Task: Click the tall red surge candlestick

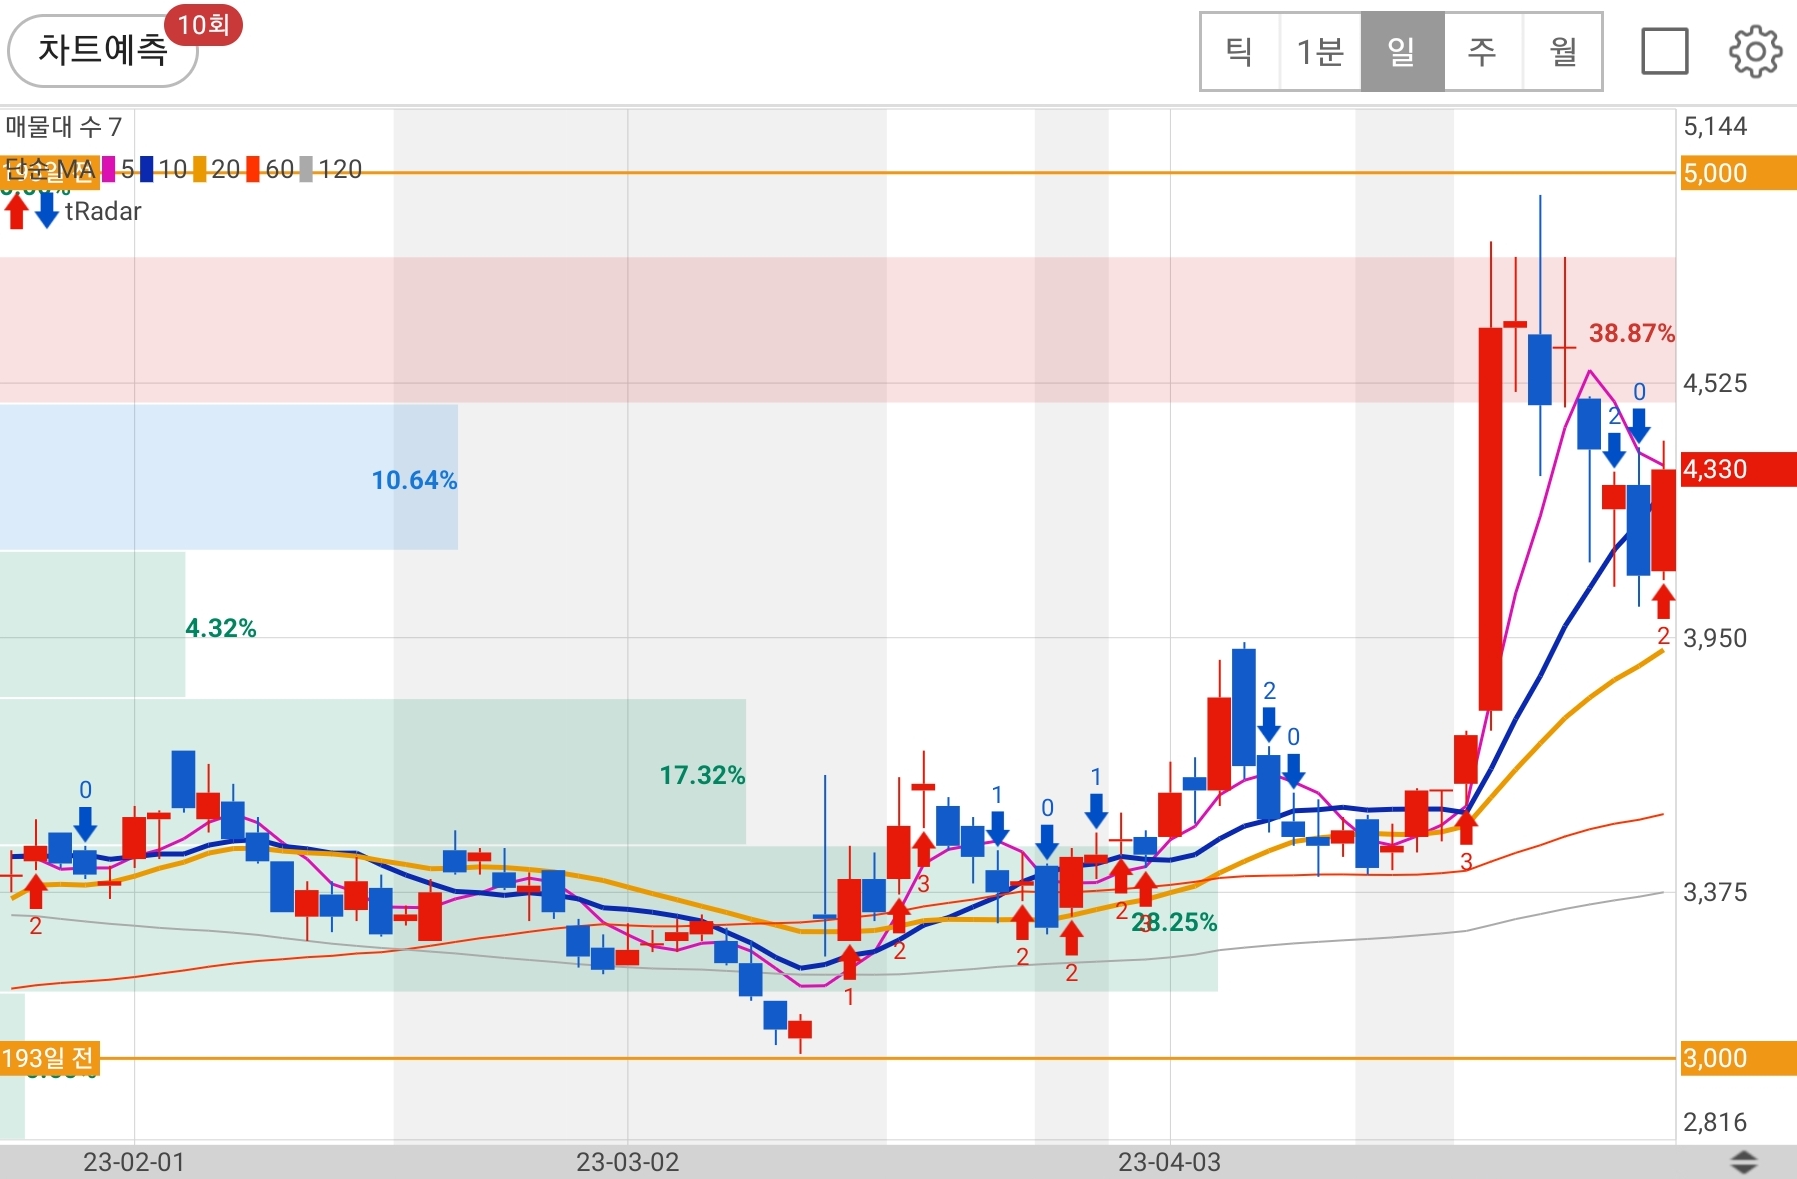Action: [x=1490, y=519]
